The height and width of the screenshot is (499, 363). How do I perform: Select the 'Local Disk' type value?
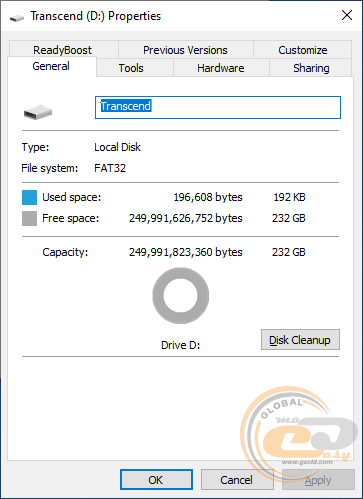[117, 147]
